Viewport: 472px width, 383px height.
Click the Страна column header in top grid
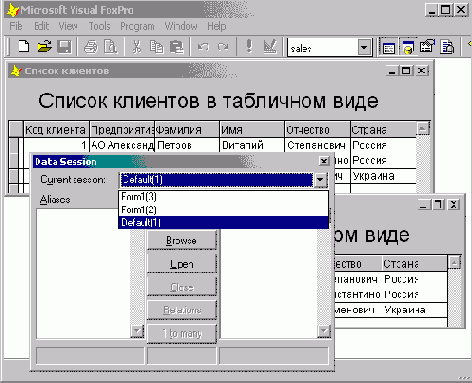point(383,129)
